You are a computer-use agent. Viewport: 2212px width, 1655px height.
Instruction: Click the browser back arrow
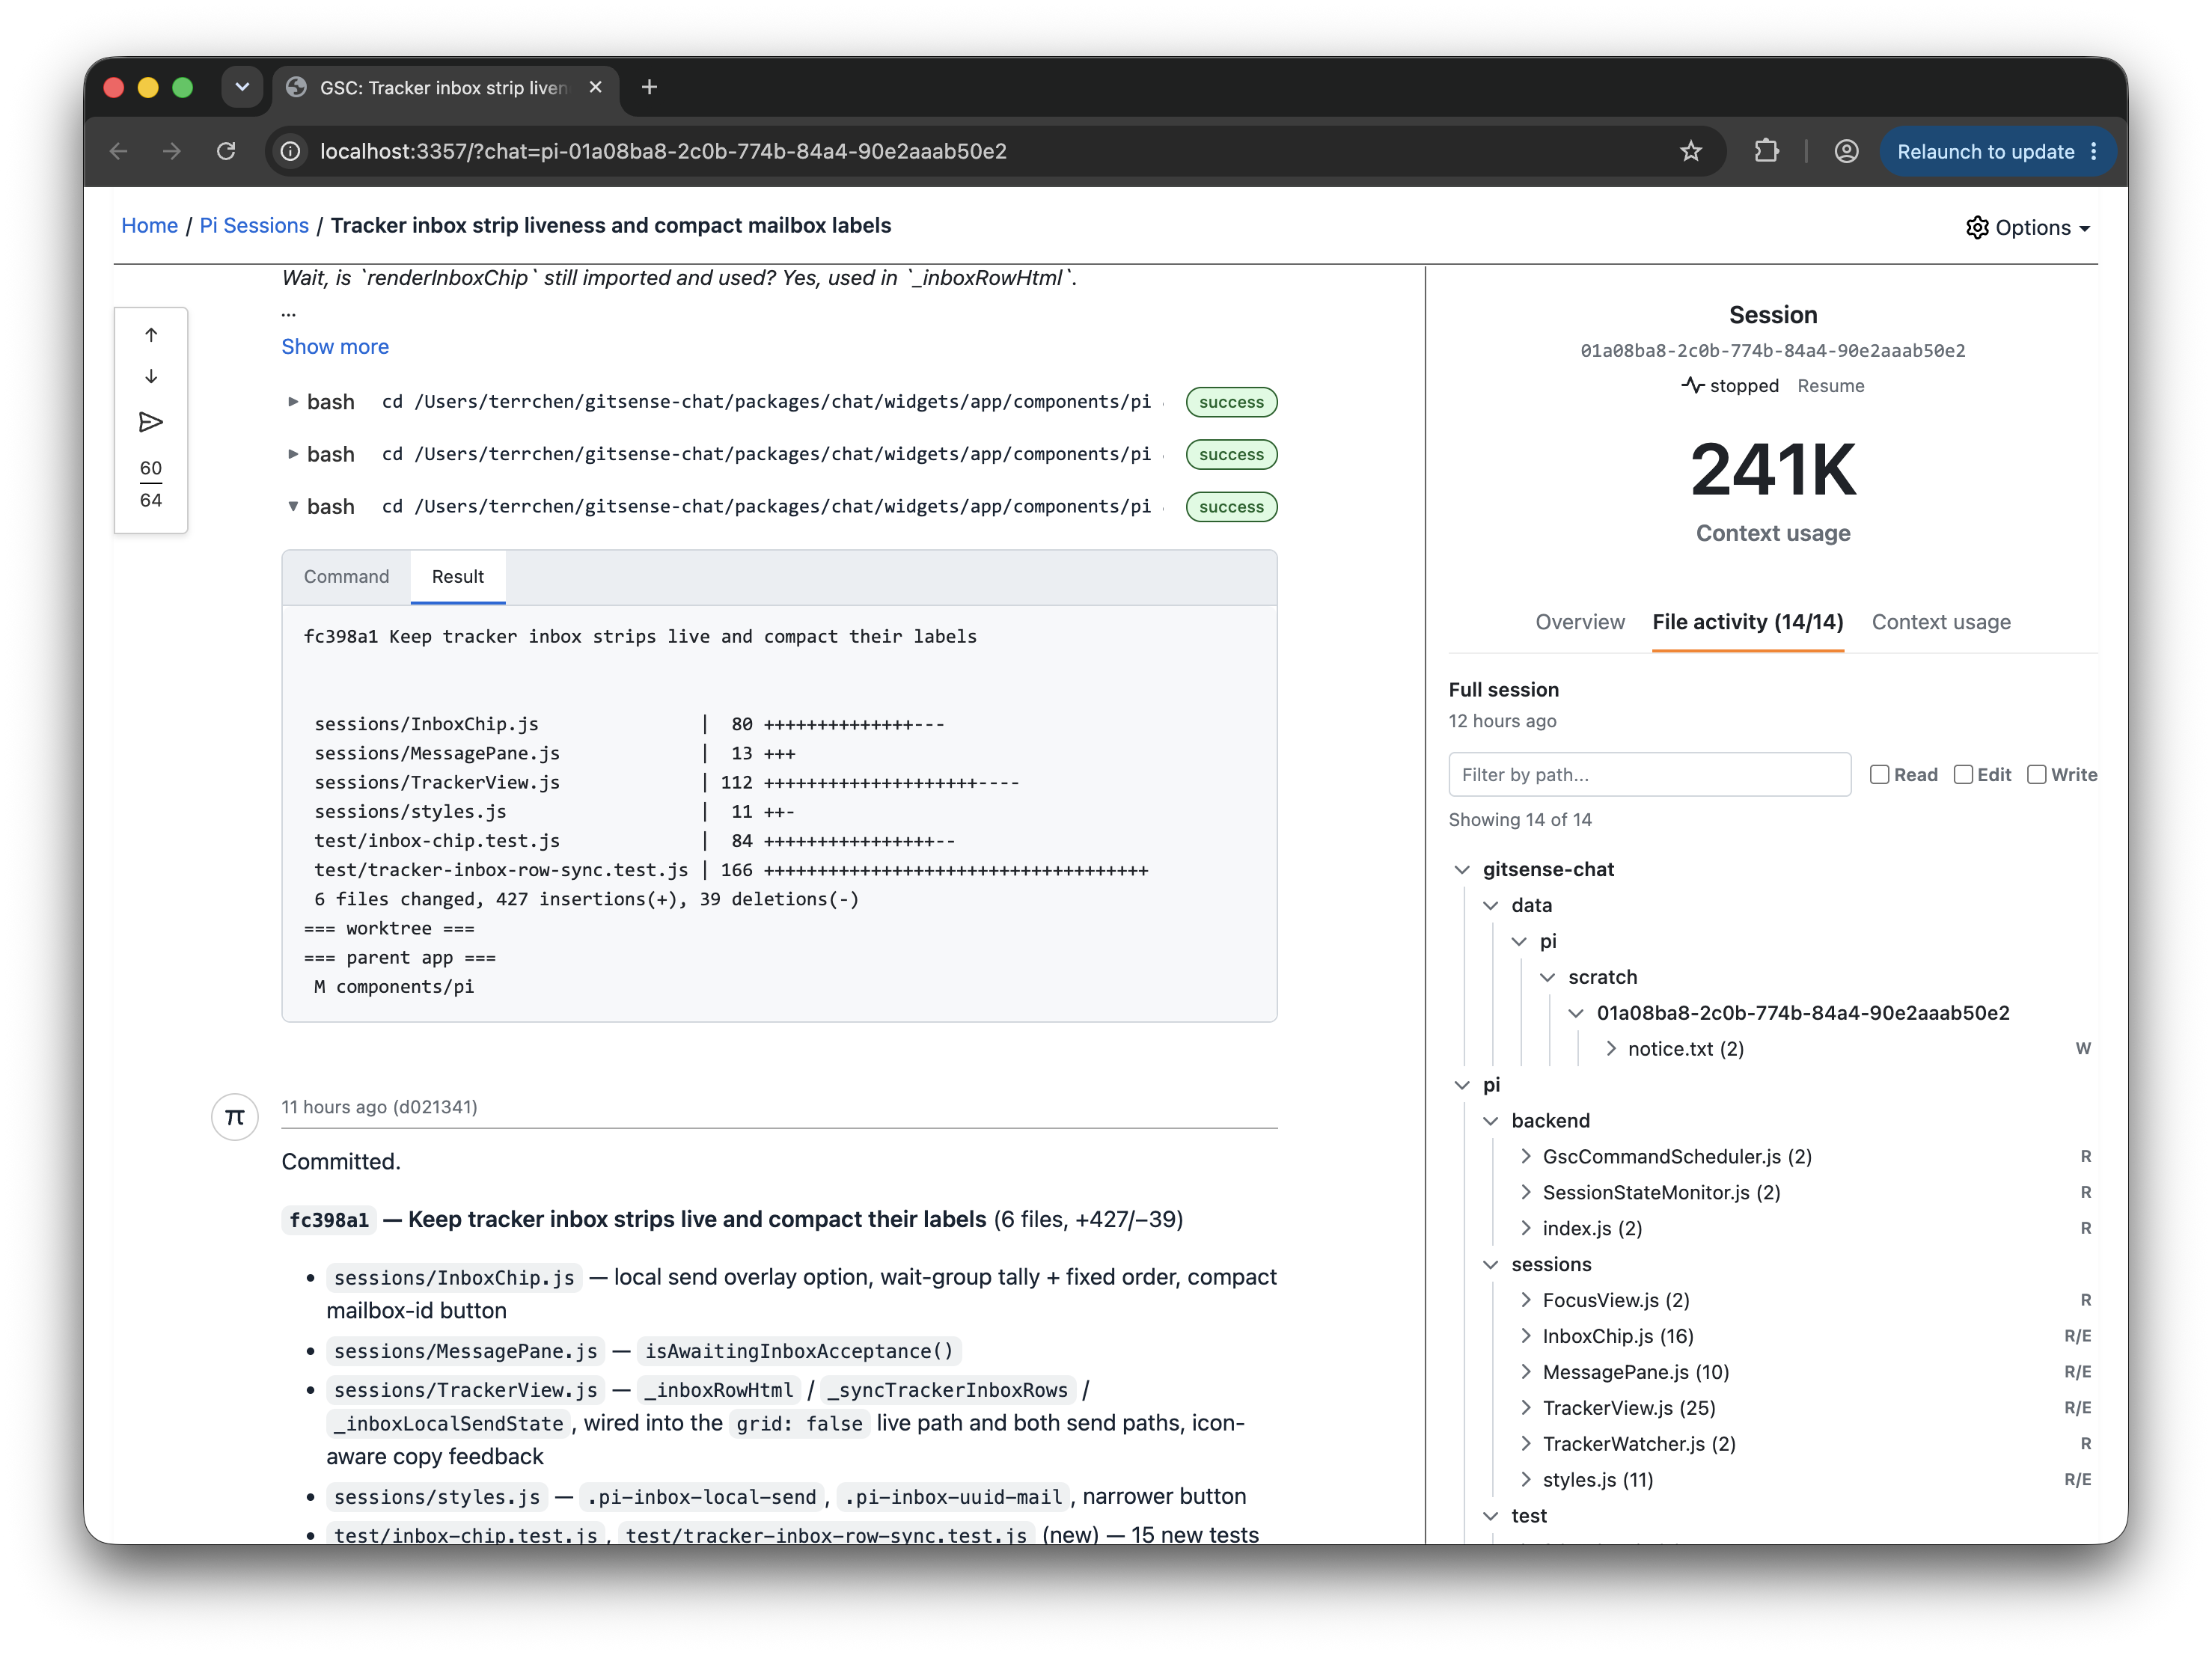[118, 151]
